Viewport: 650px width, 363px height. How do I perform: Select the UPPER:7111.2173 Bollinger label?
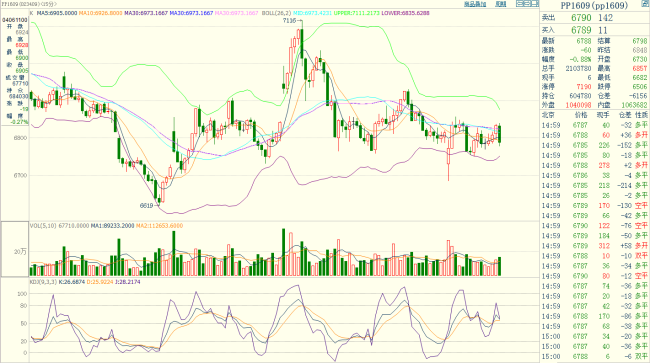(357, 13)
